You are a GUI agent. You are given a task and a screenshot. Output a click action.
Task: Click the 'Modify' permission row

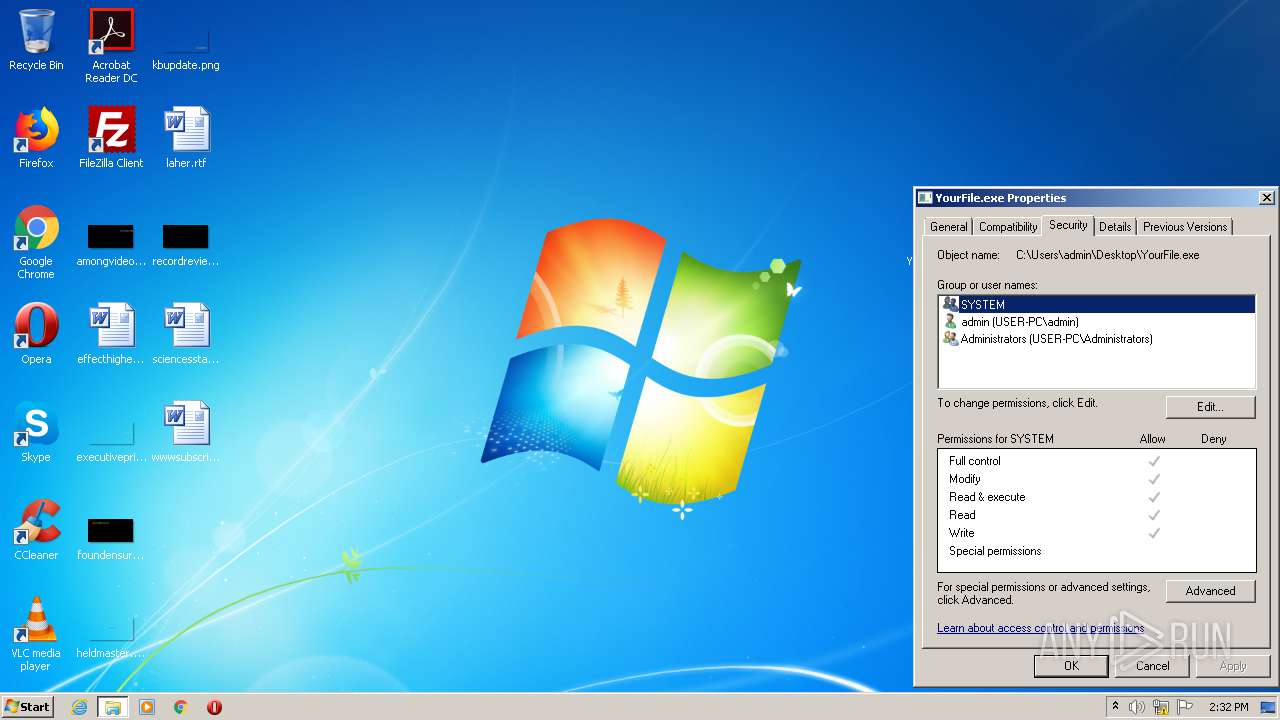coord(1097,479)
